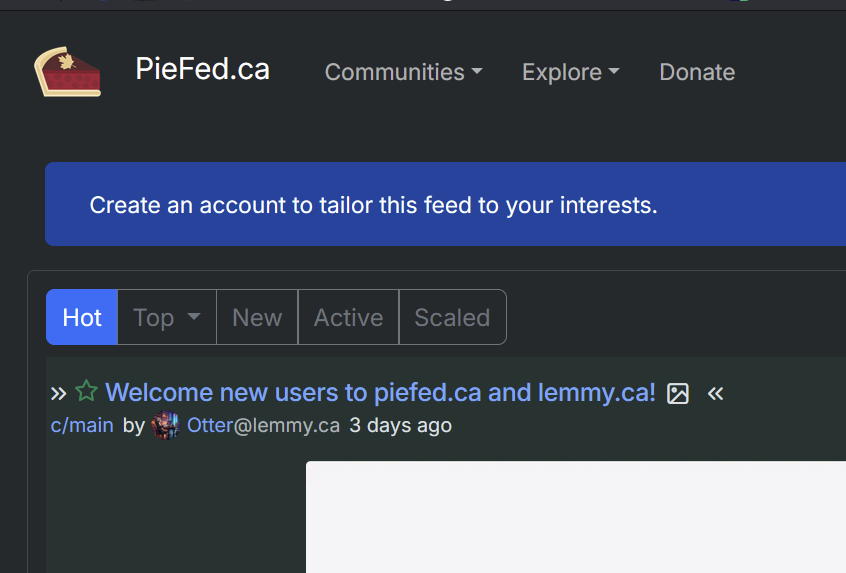Click Otter's user avatar image
Viewport: 846px width, 573px height.
tap(166, 425)
